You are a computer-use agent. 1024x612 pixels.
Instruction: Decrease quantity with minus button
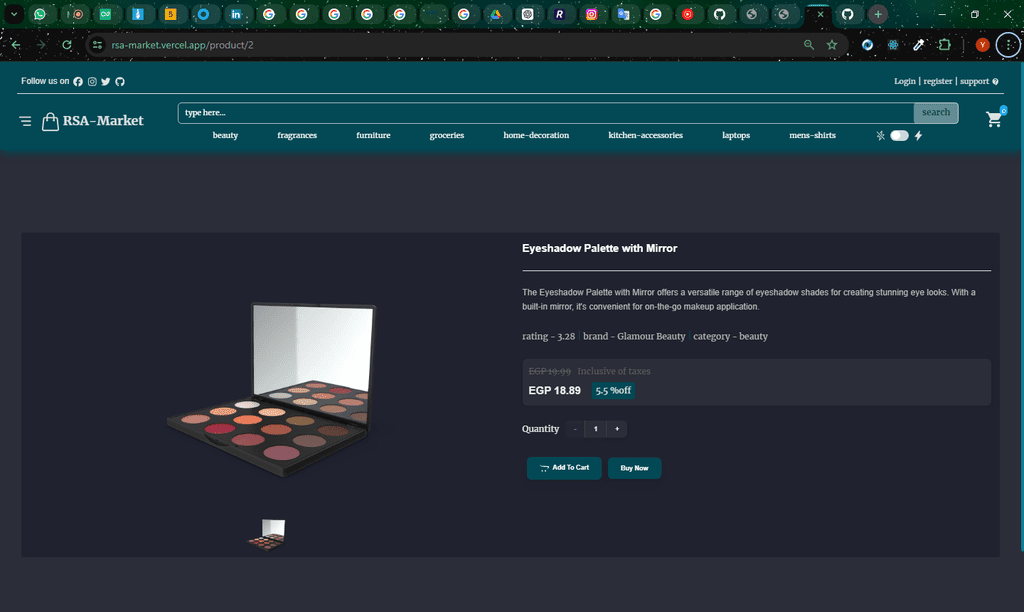[575, 429]
